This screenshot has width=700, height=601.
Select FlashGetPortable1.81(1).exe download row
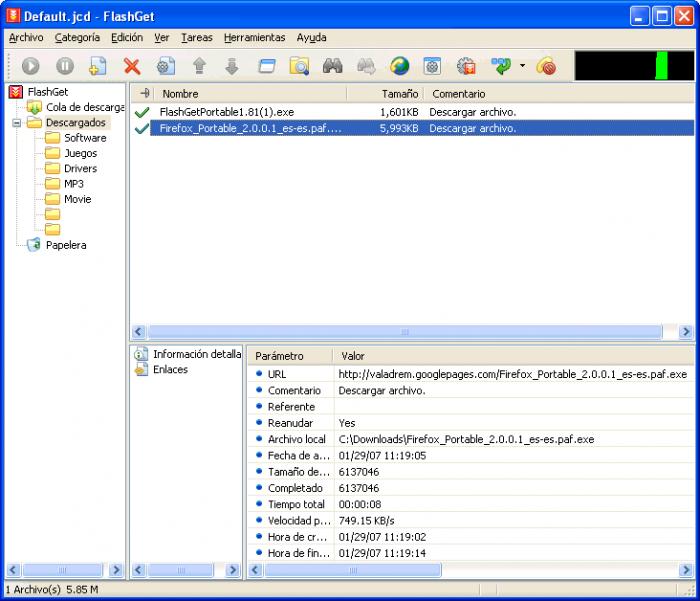click(x=227, y=112)
